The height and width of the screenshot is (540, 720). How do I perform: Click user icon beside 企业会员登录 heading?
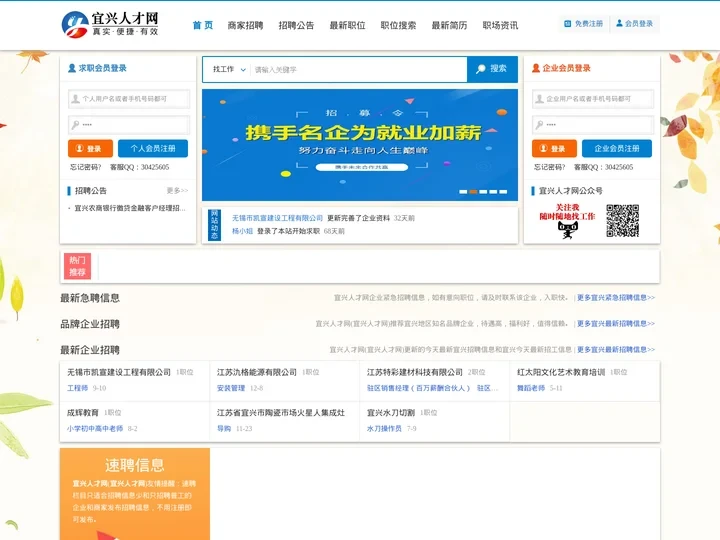pyautogui.click(x=536, y=68)
